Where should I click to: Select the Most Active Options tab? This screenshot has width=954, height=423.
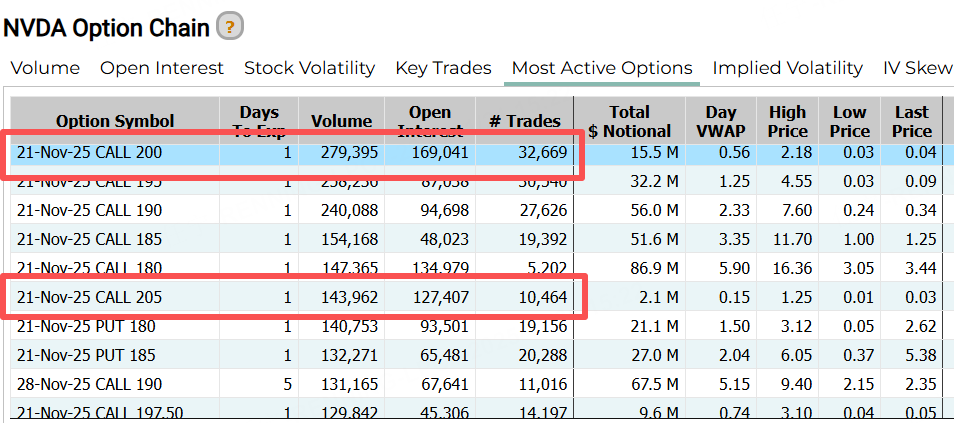[602, 68]
